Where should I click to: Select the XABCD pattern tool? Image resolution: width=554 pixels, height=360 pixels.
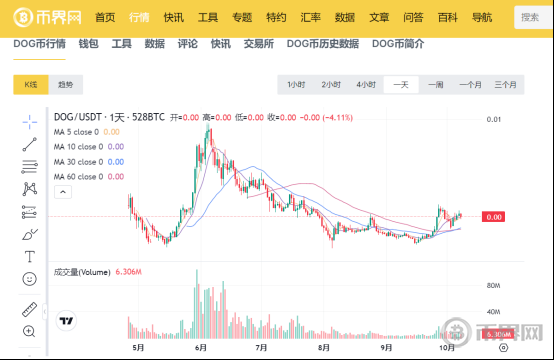pyautogui.click(x=30, y=189)
